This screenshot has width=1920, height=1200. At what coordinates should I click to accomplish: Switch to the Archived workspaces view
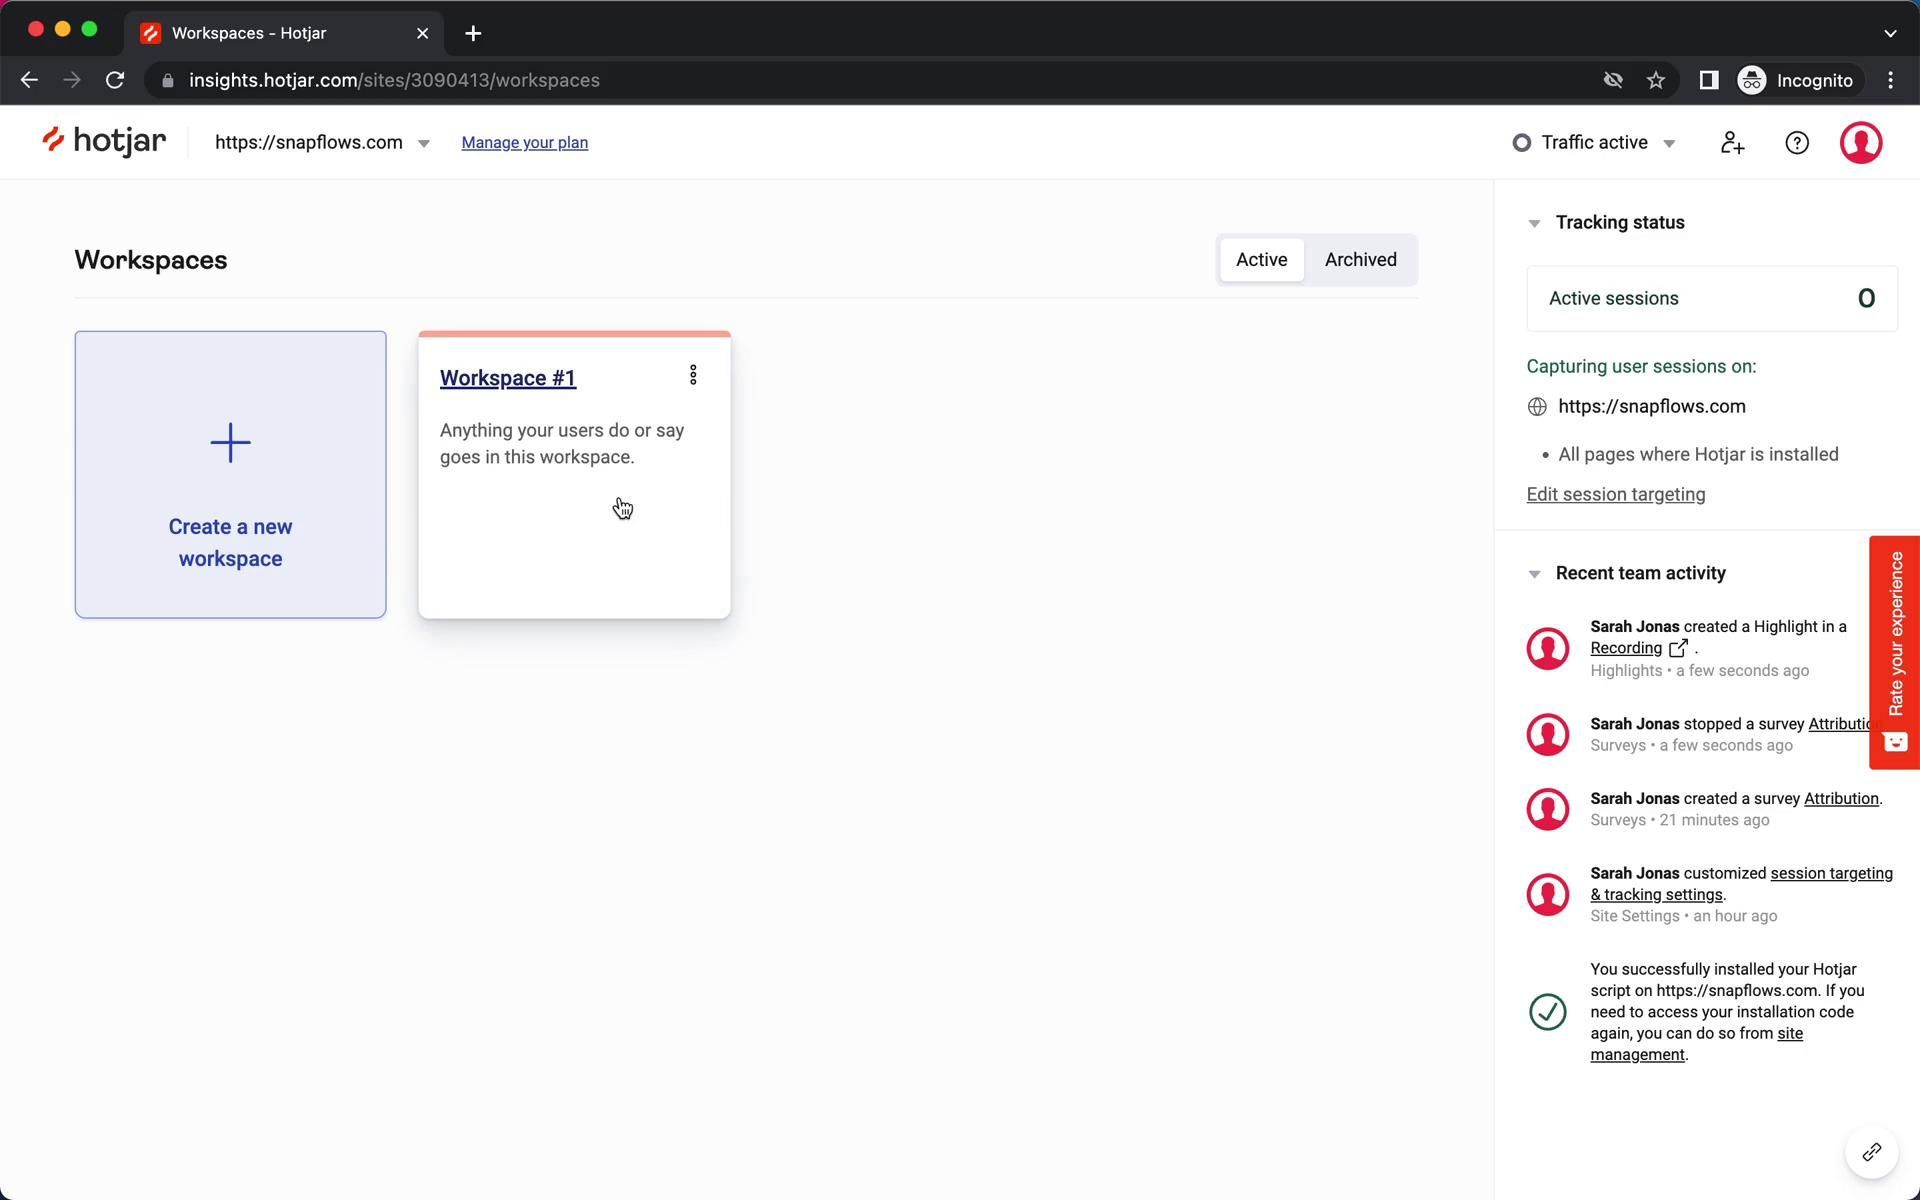1360,260
